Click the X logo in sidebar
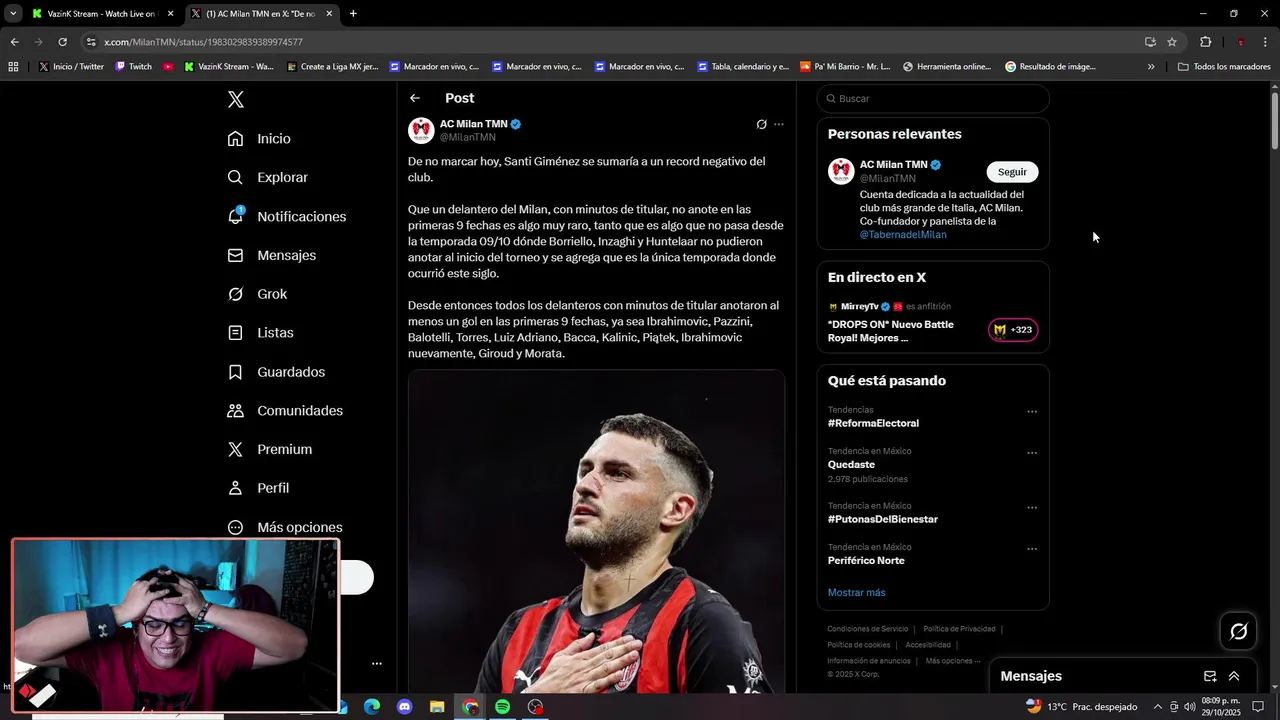This screenshot has width=1280, height=720. pyautogui.click(x=235, y=99)
